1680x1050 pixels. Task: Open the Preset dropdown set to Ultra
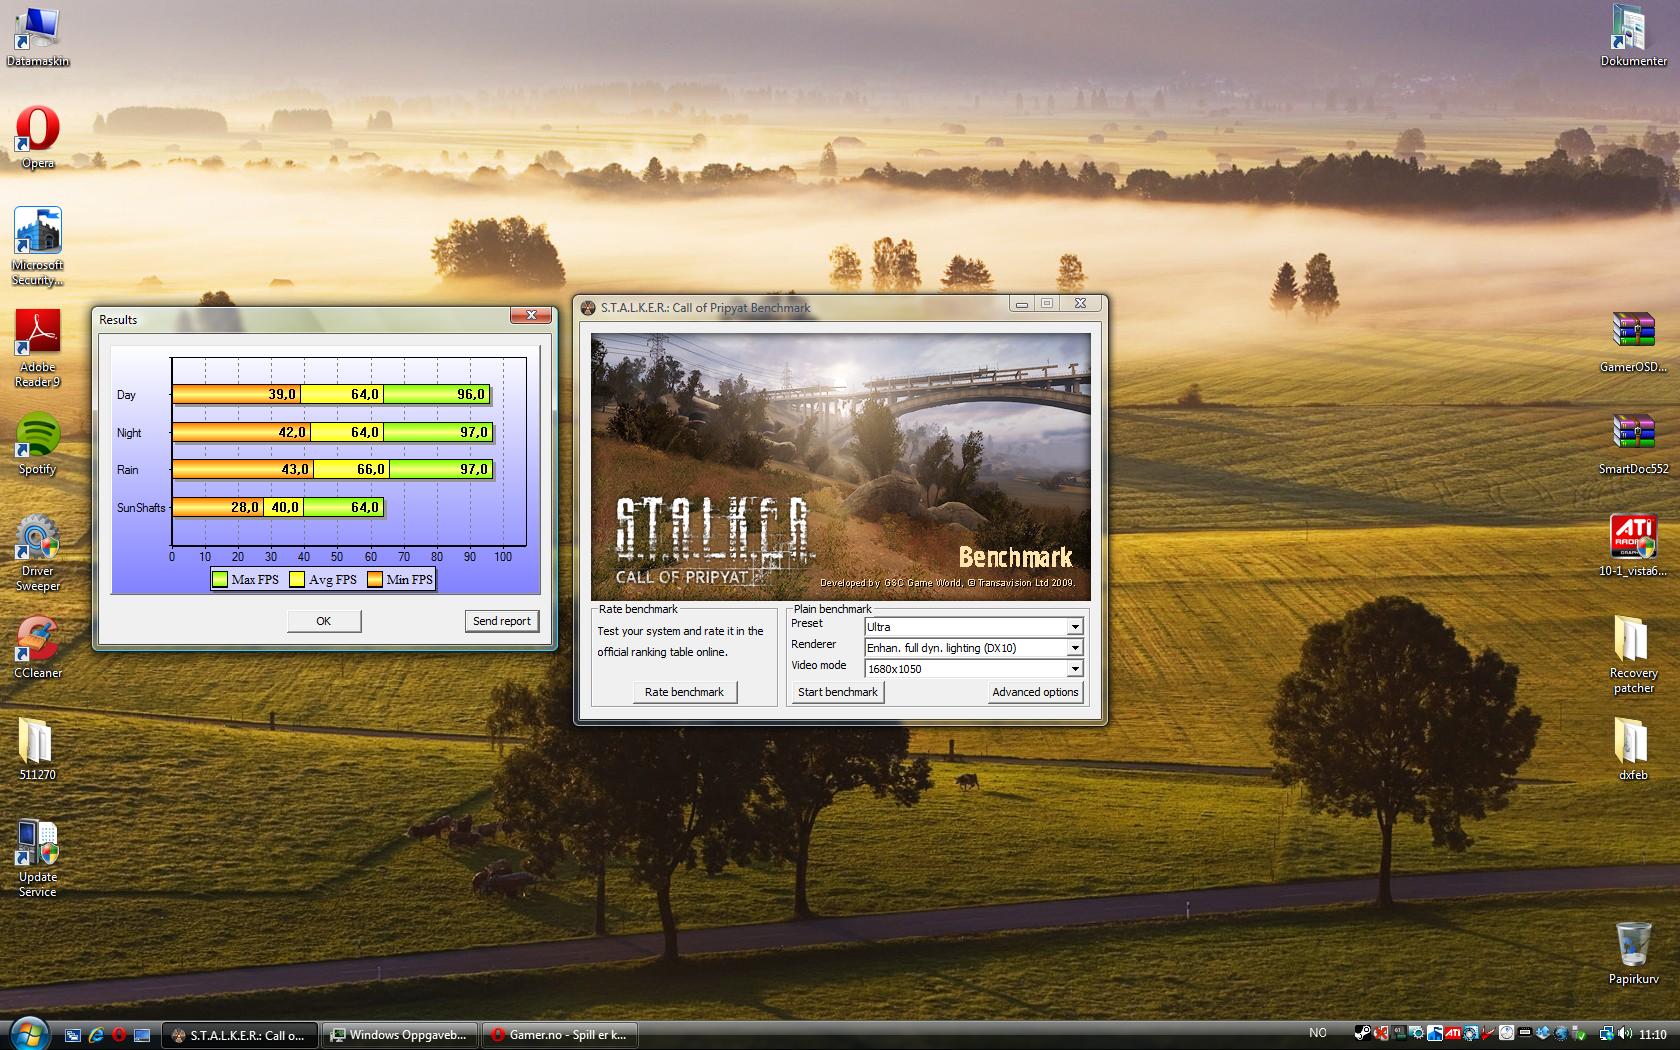[973, 626]
